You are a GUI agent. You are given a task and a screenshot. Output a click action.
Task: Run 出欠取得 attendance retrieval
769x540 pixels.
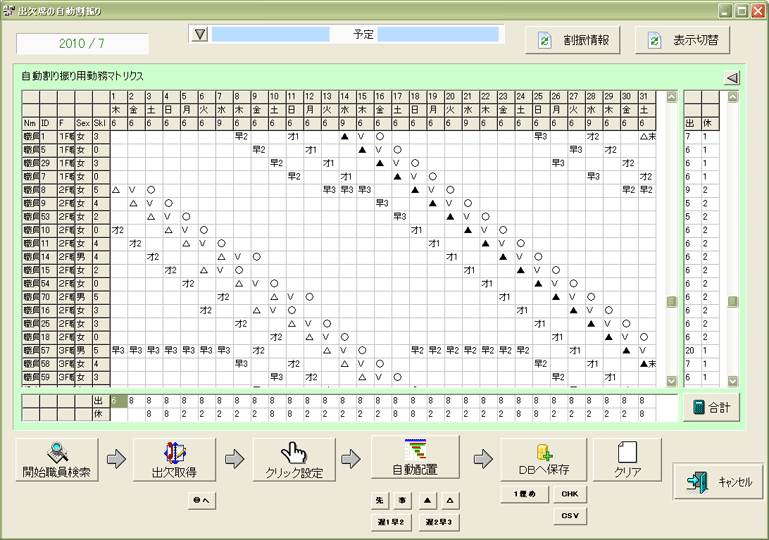click(x=174, y=460)
